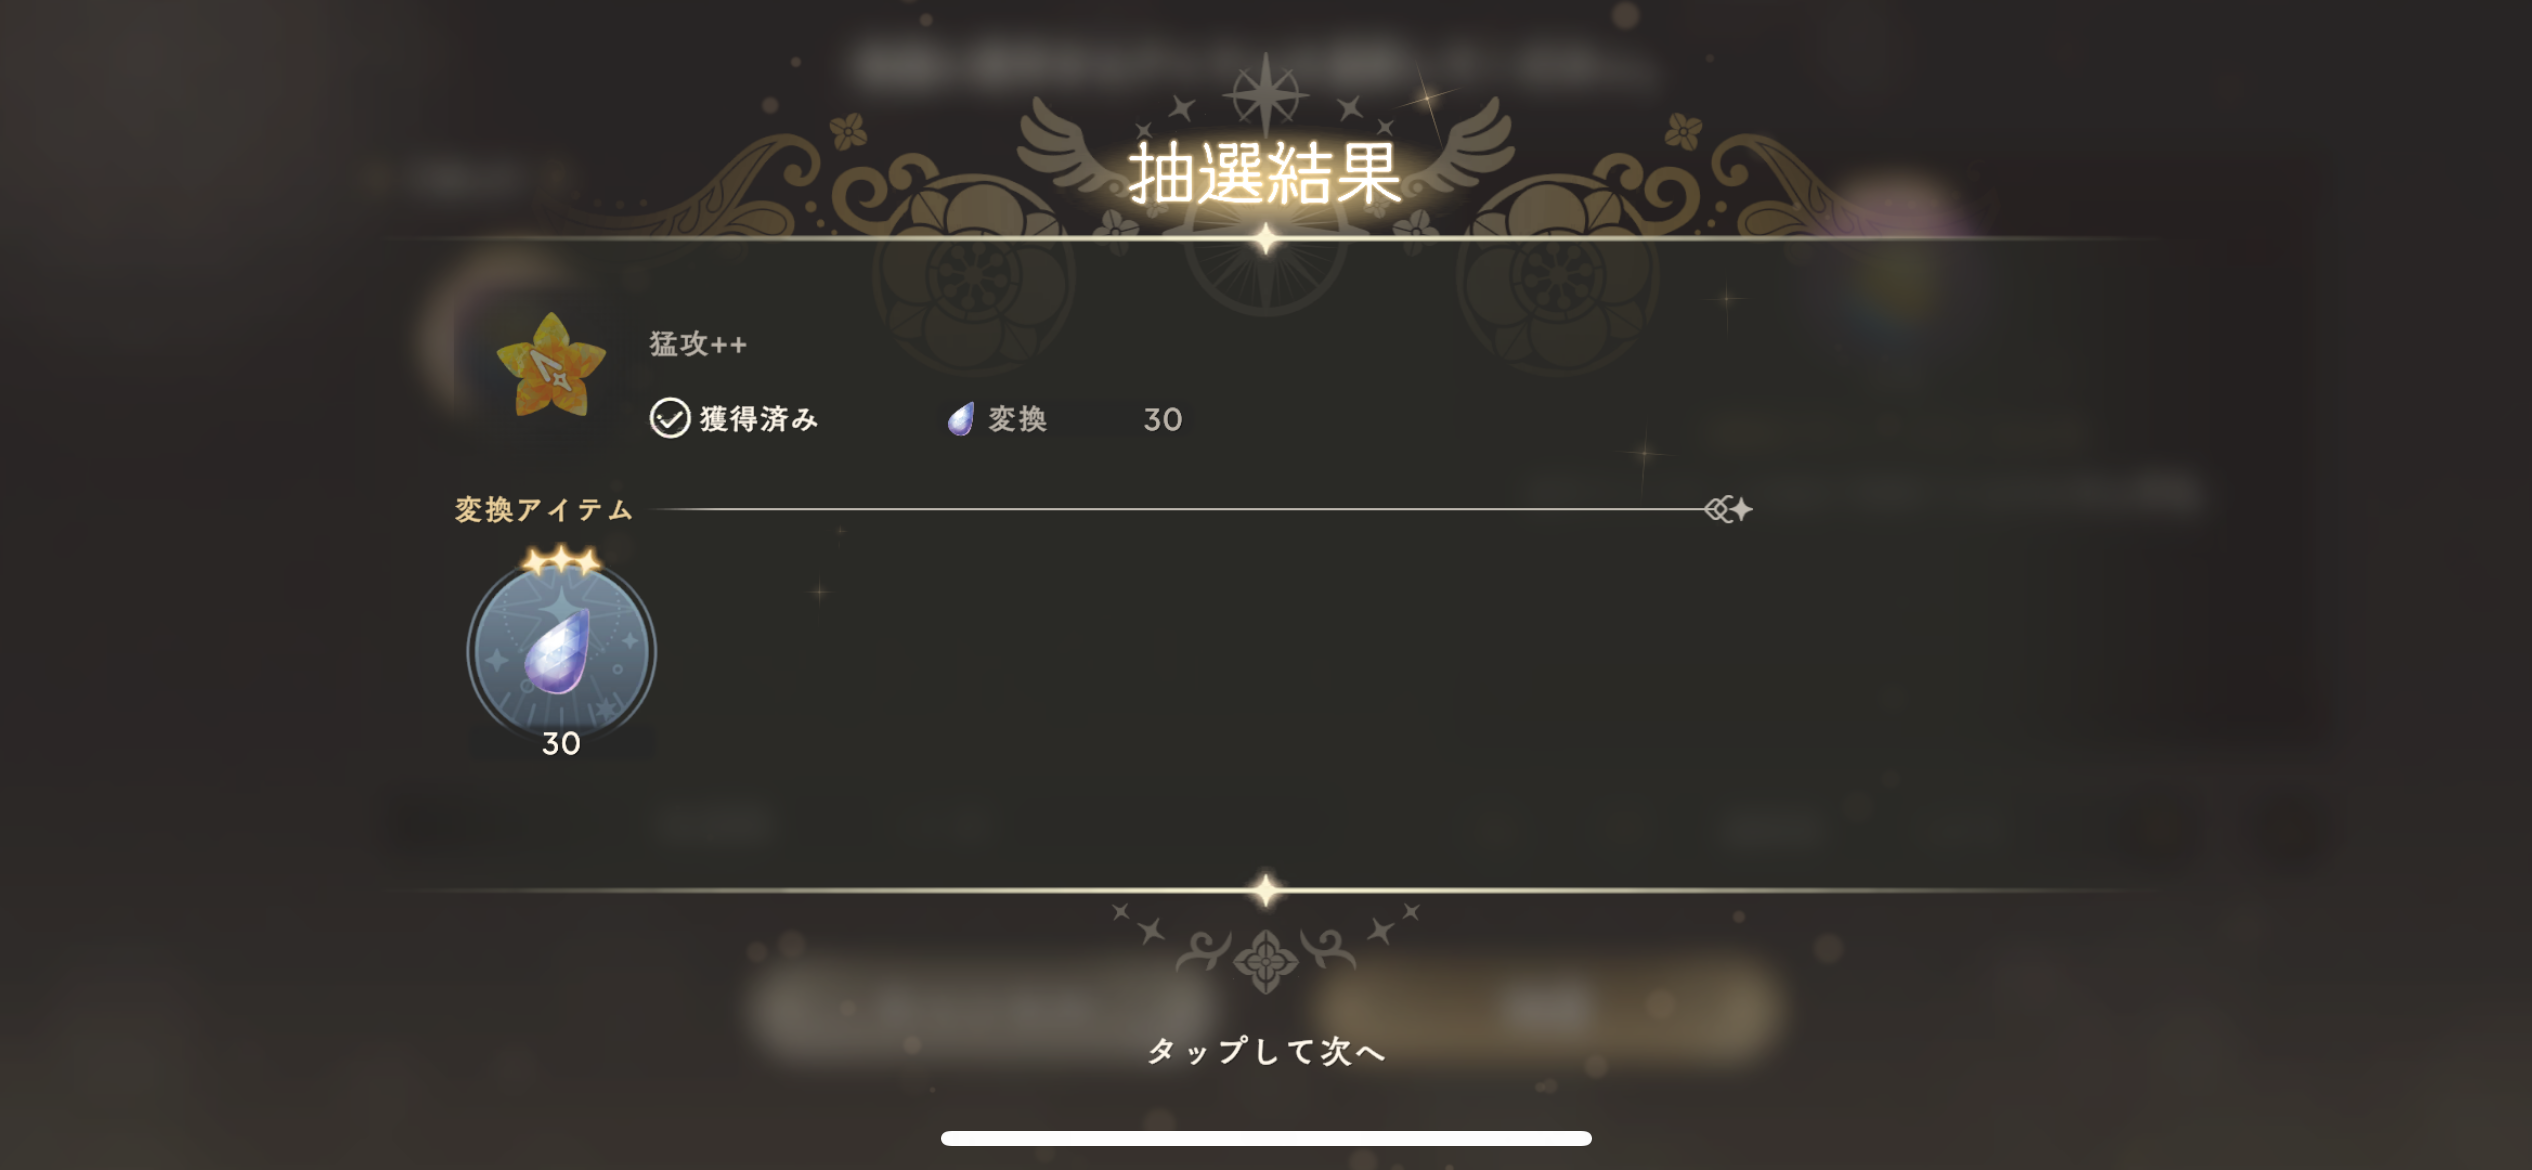This screenshot has width=2532, height=1170.
Task: Tap the iOS home indicator bar
Action: 1266,1138
